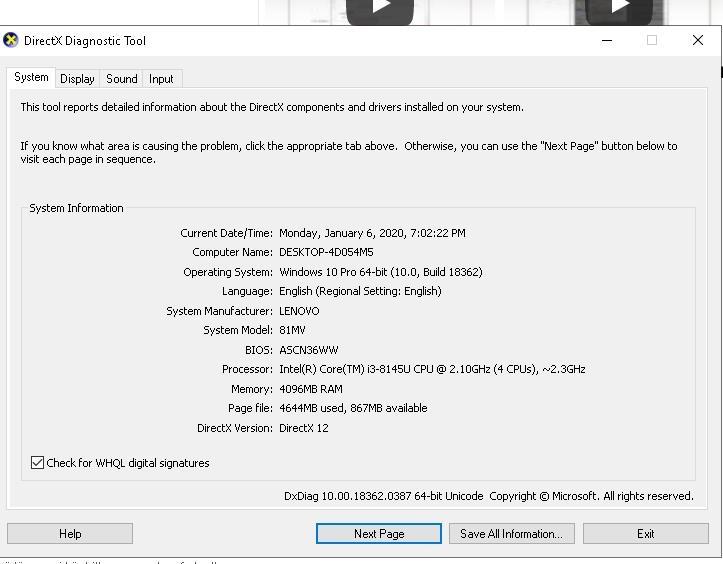
Task: Toggle Check for WHQL digital signatures checkbox
Action: (37, 463)
